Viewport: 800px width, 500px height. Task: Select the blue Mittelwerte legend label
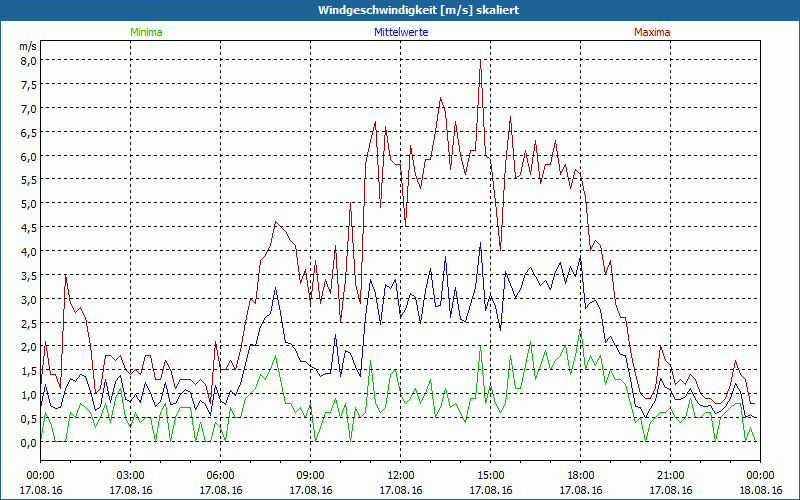pyautogui.click(x=400, y=32)
